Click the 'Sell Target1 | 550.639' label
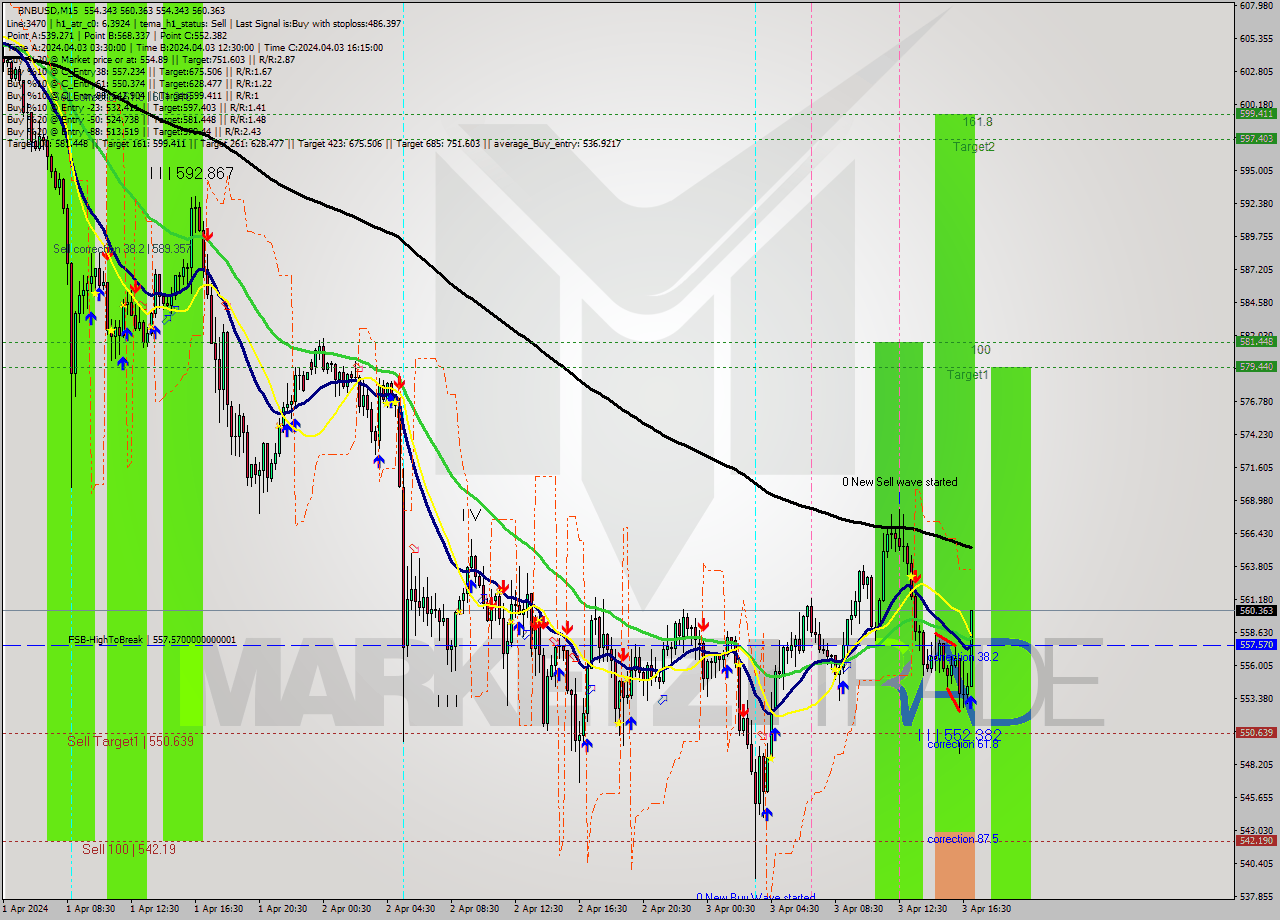The image size is (1280, 920). (x=130, y=741)
